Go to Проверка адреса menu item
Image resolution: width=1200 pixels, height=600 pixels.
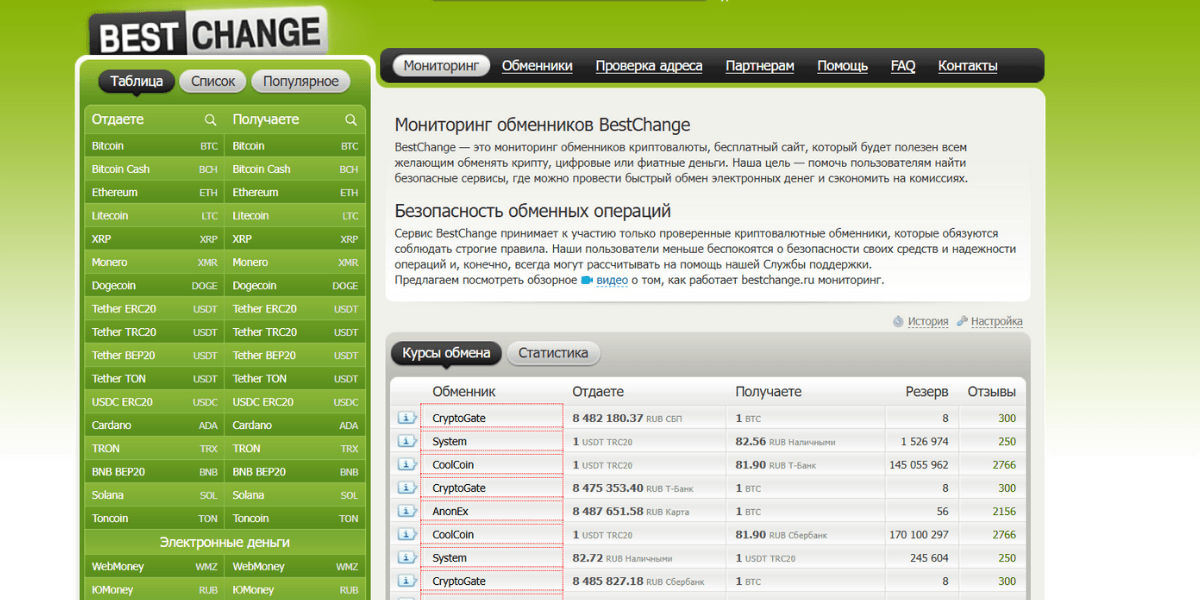click(x=649, y=66)
